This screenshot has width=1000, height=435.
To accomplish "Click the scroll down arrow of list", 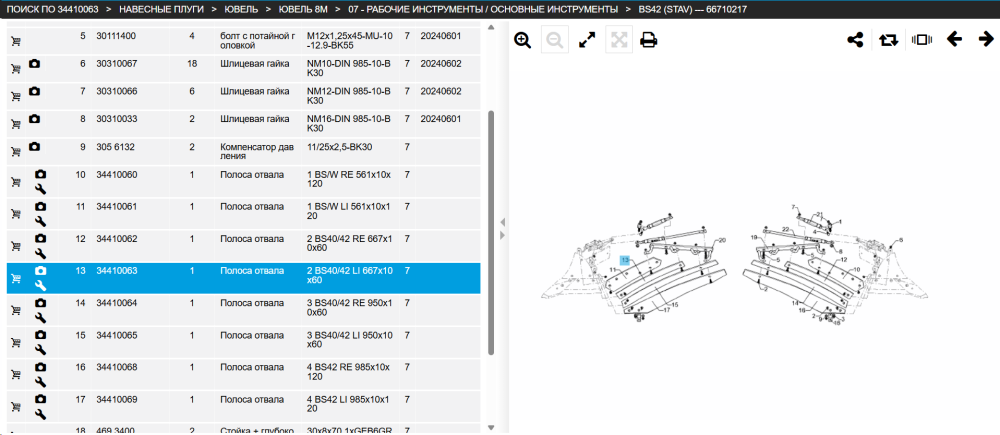I will coord(490,427).
